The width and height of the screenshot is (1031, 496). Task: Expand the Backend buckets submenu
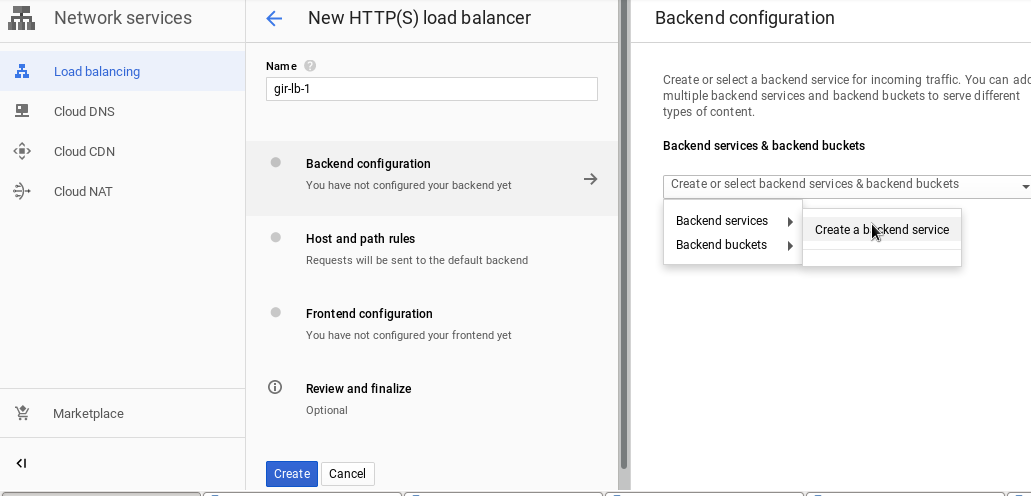point(732,245)
